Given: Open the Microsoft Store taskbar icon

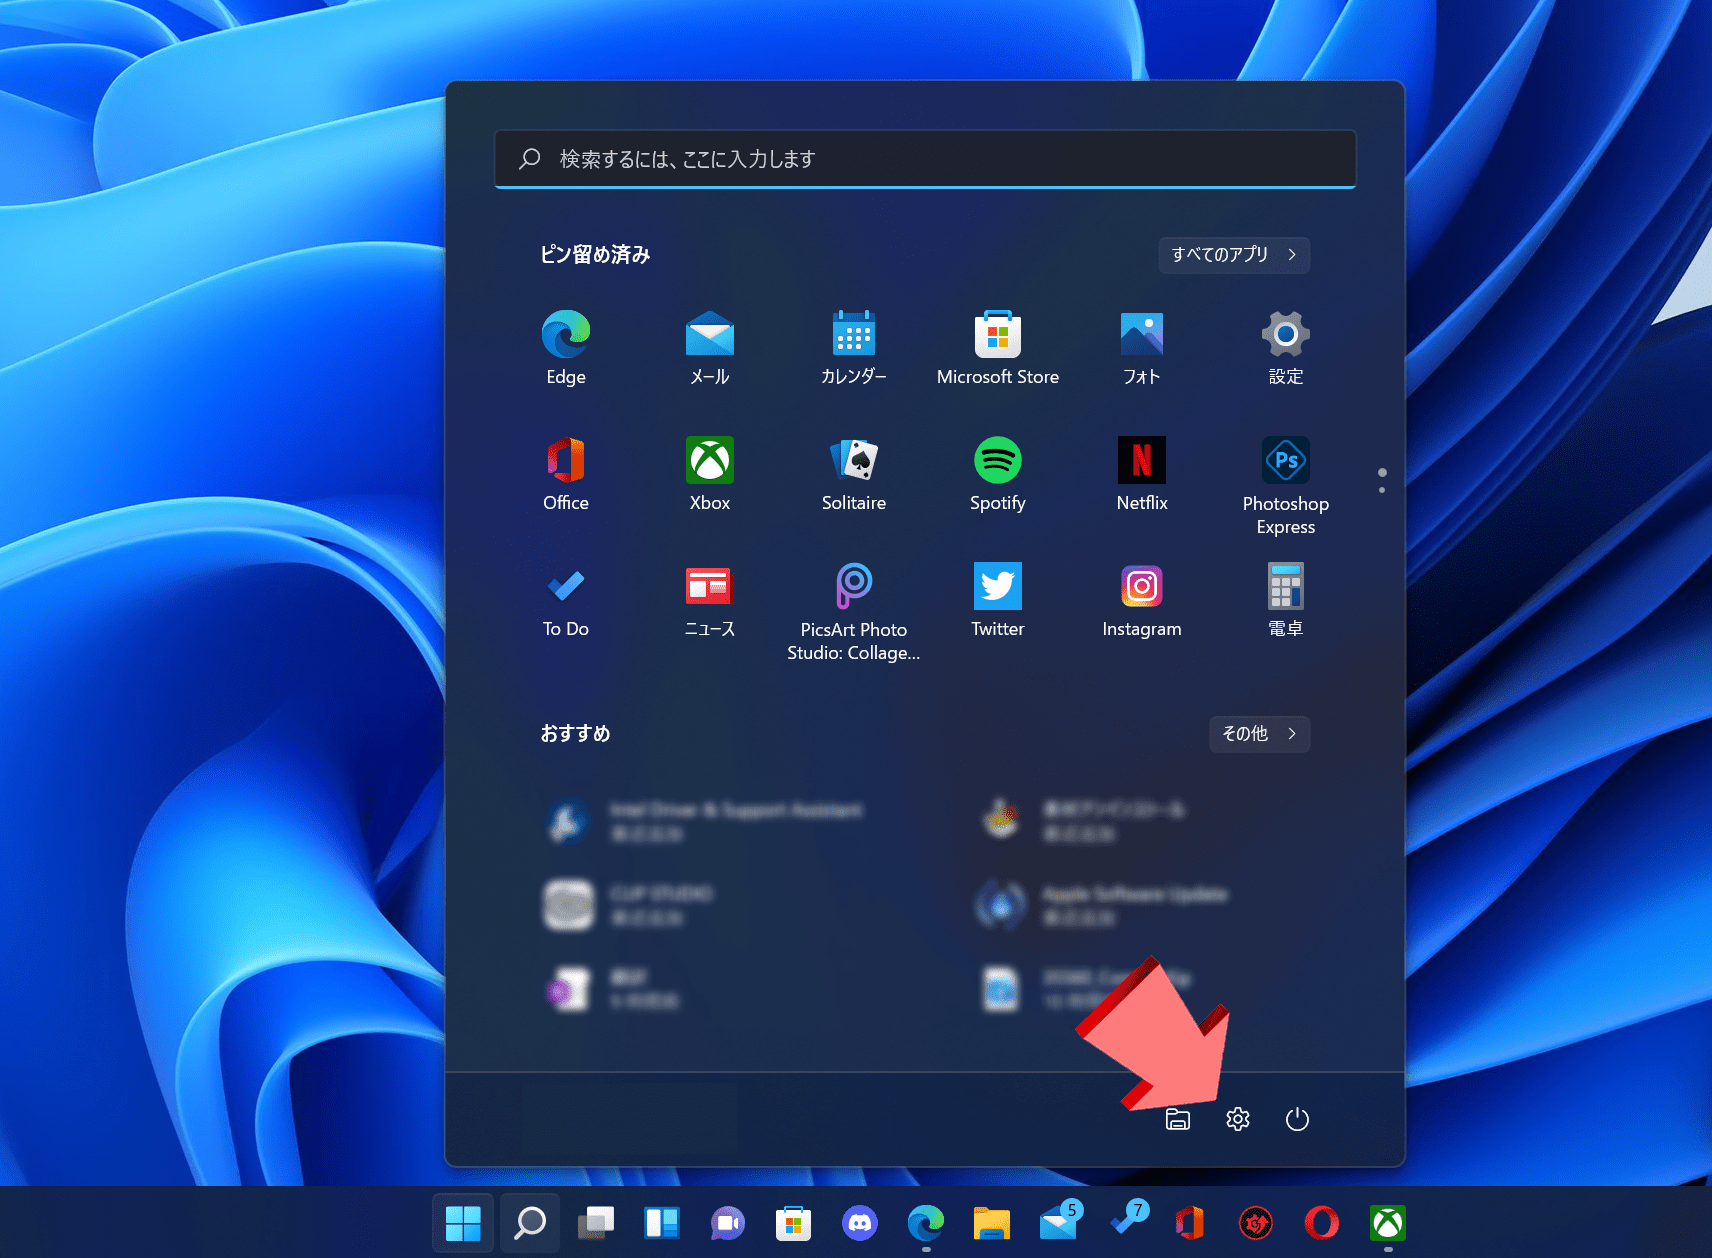Looking at the screenshot, I should point(794,1222).
